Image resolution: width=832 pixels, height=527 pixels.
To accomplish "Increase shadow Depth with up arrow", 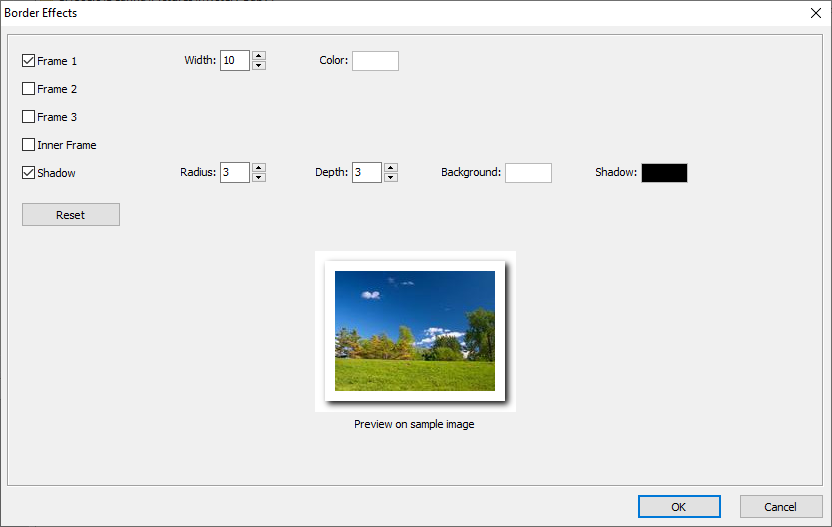I will (x=391, y=168).
